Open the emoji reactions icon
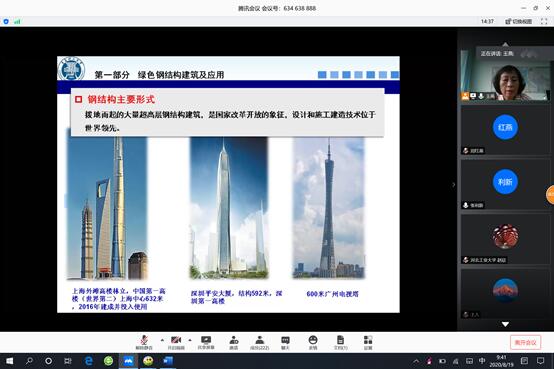The width and height of the screenshot is (554, 369). [x=313, y=342]
